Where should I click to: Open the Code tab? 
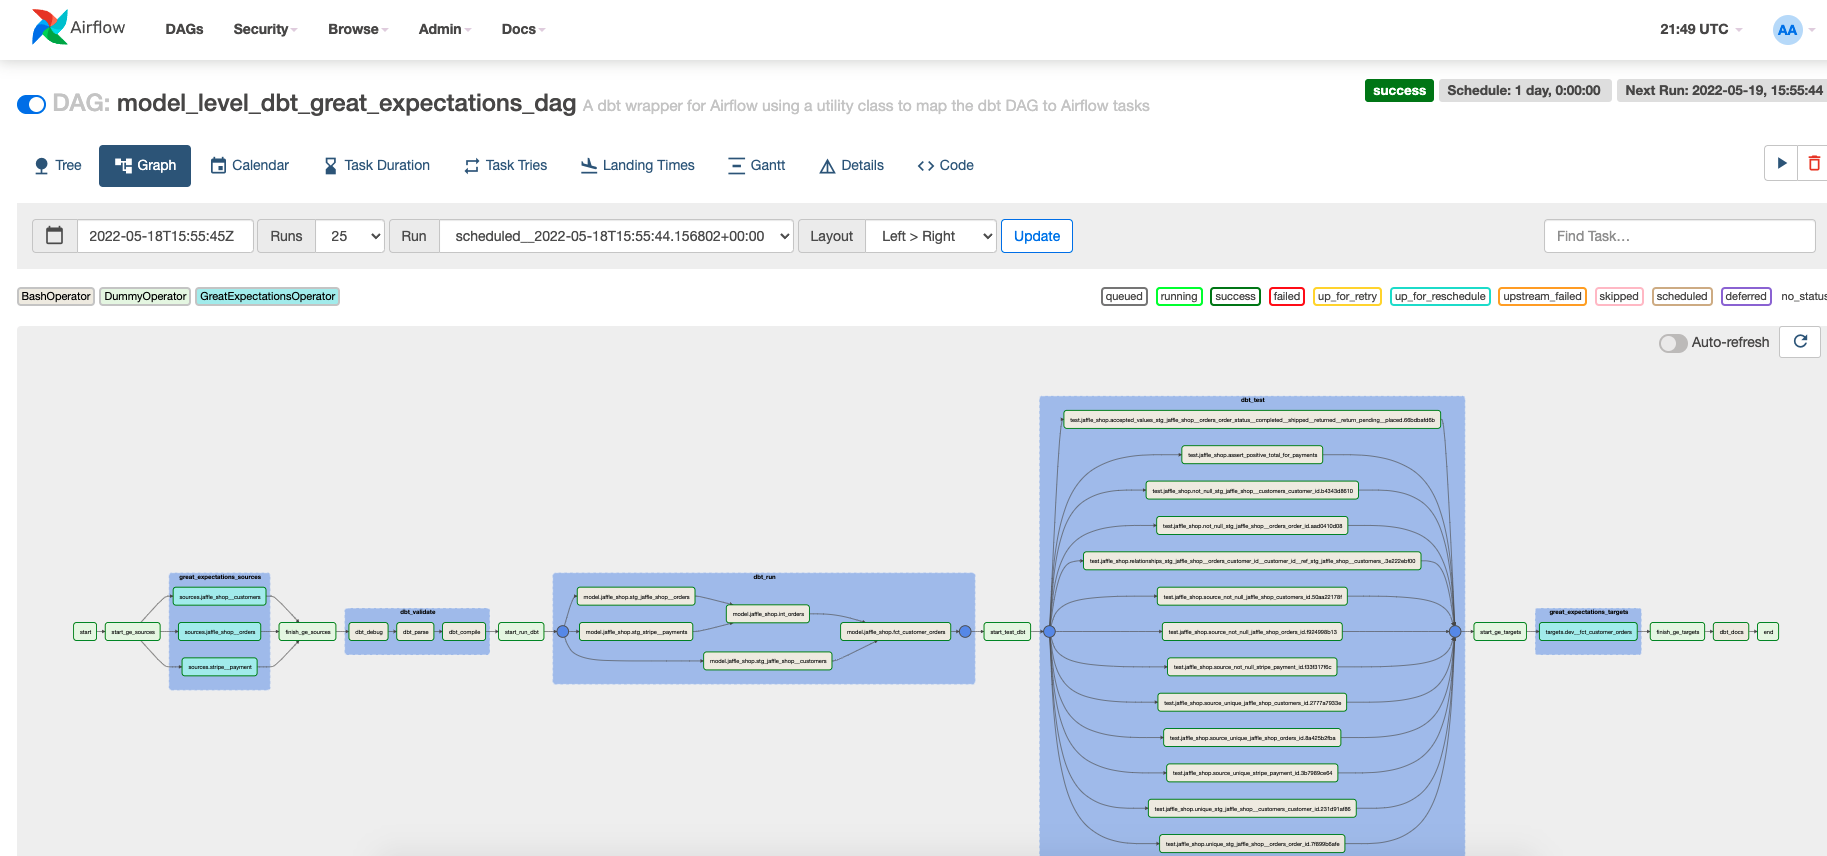tap(945, 165)
